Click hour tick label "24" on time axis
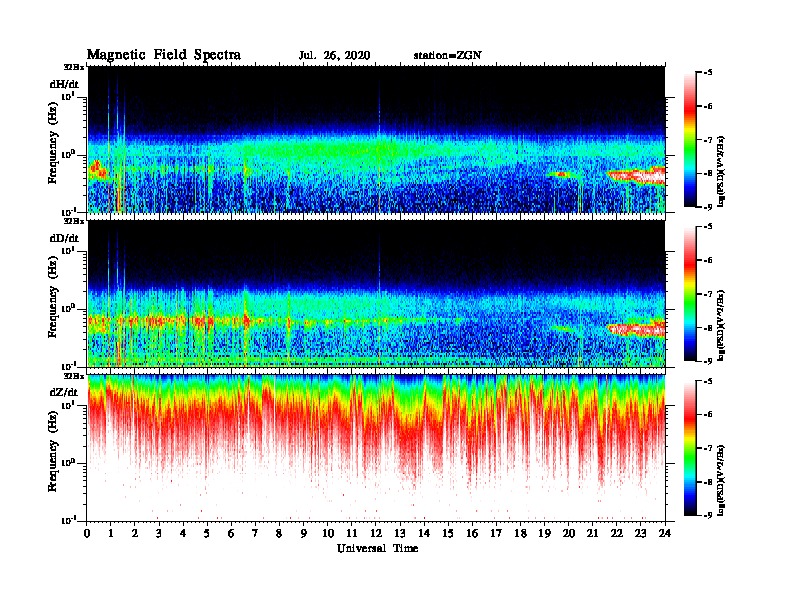Viewport: 792px width, 612px height. (665, 534)
